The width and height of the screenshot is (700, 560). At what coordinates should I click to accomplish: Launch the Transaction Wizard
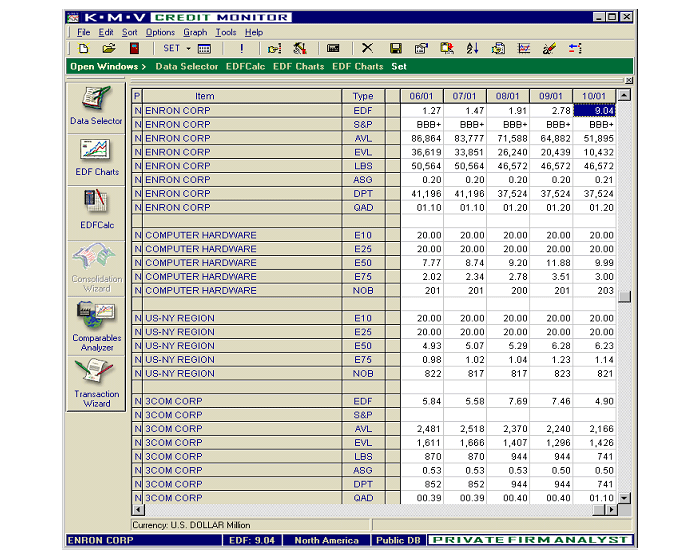(x=96, y=381)
